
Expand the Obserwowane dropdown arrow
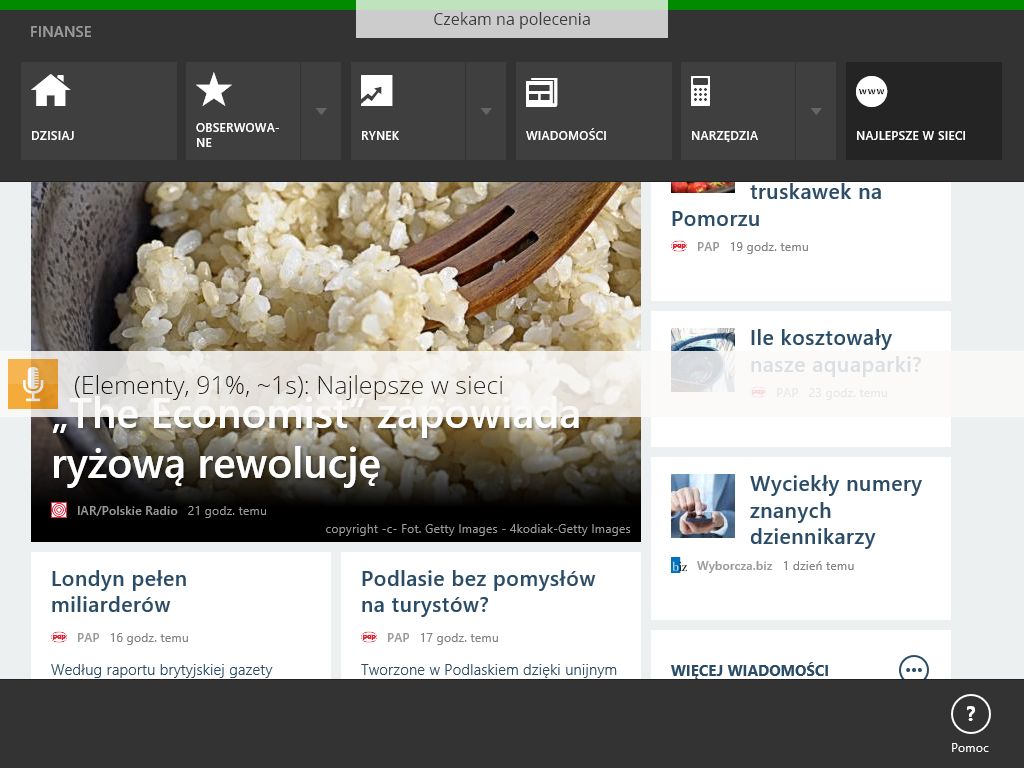(321, 111)
